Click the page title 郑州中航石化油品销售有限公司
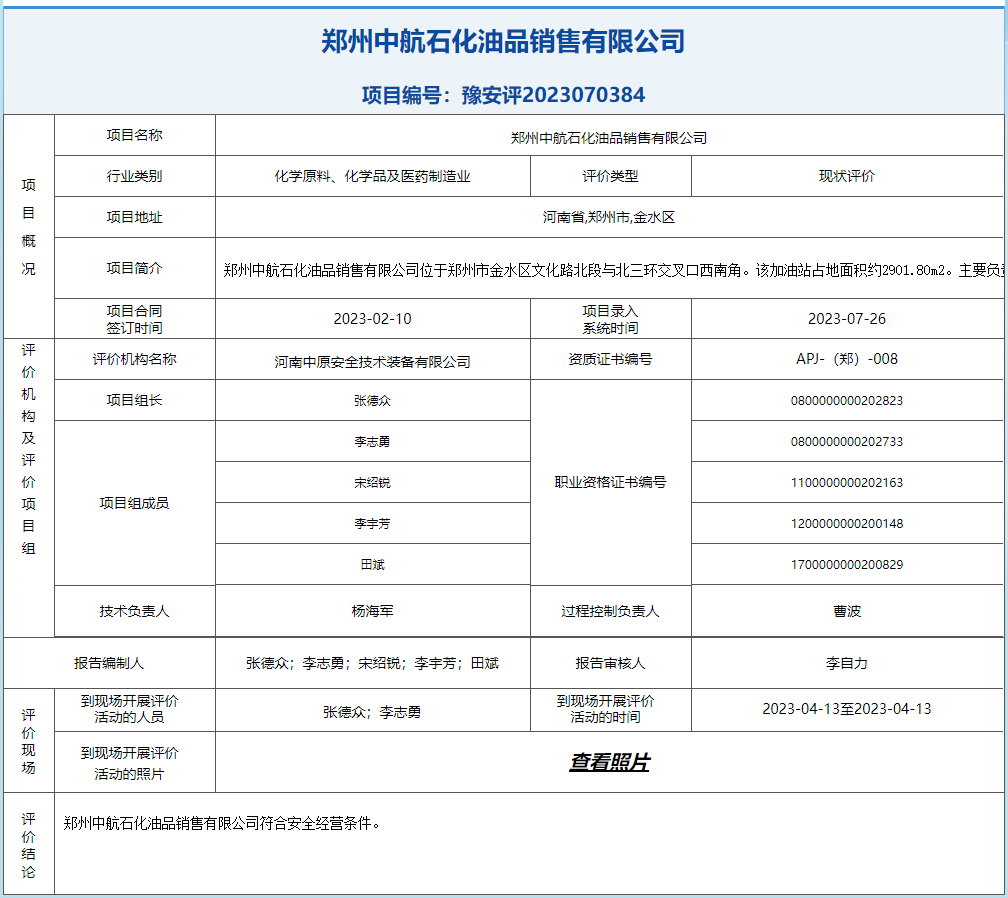The image size is (1008, 898). [503, 41]
